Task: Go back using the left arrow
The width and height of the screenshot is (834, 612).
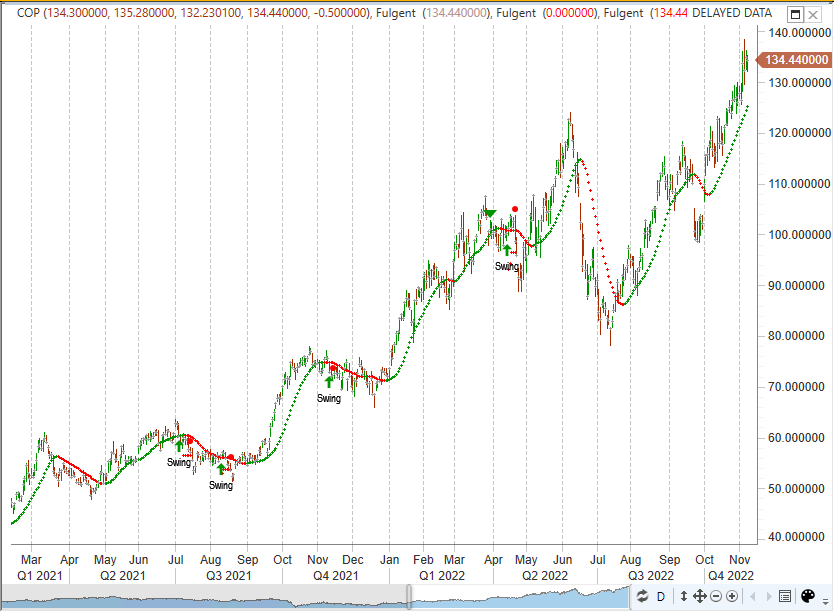Action: tap(753, 597)
